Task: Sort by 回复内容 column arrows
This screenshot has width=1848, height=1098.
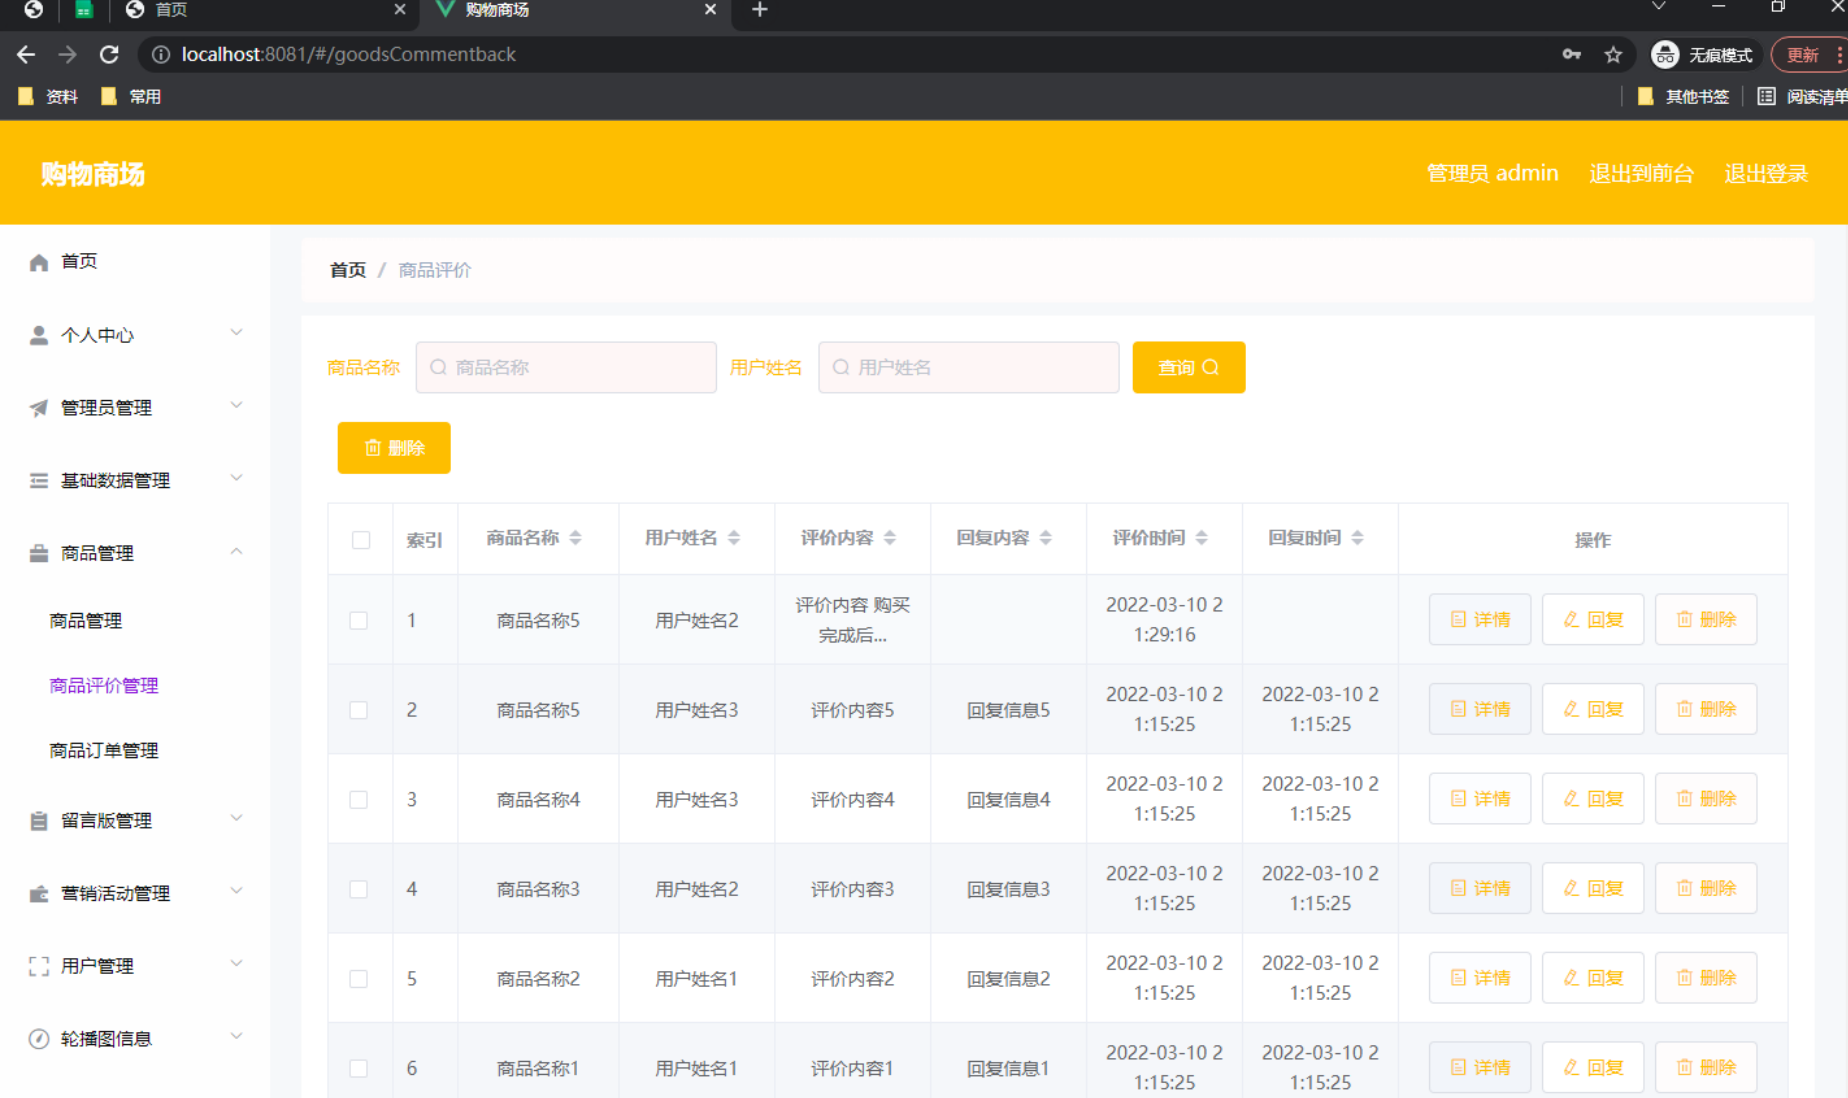Action: click(x=1046, y=538)
